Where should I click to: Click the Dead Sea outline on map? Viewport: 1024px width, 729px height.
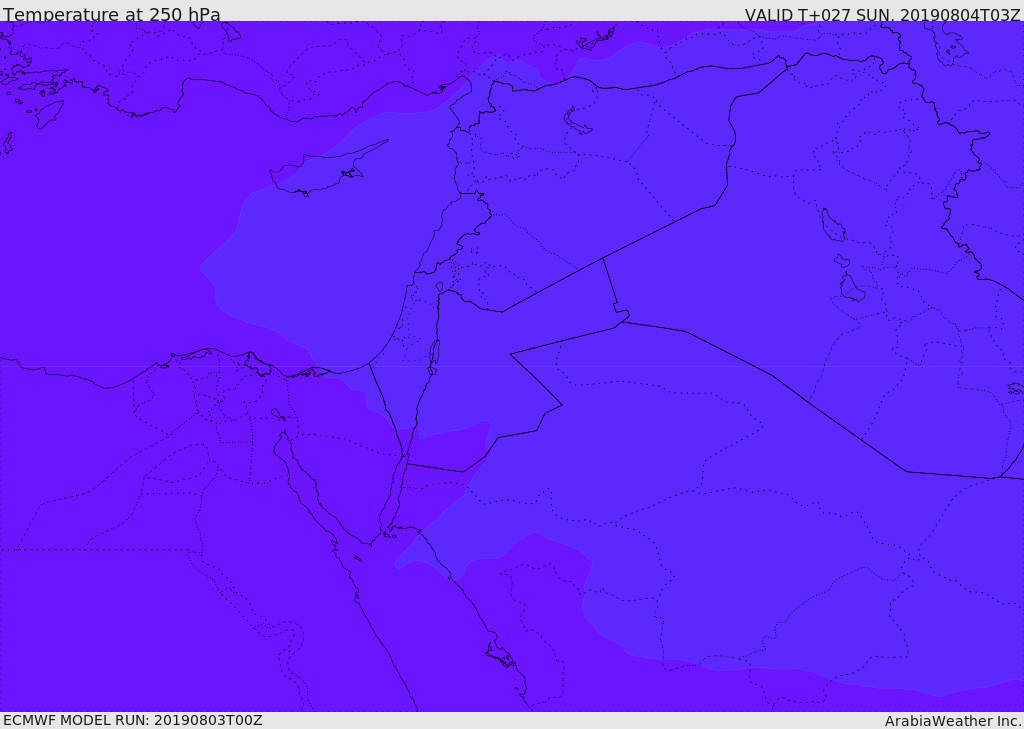(433, 357)
